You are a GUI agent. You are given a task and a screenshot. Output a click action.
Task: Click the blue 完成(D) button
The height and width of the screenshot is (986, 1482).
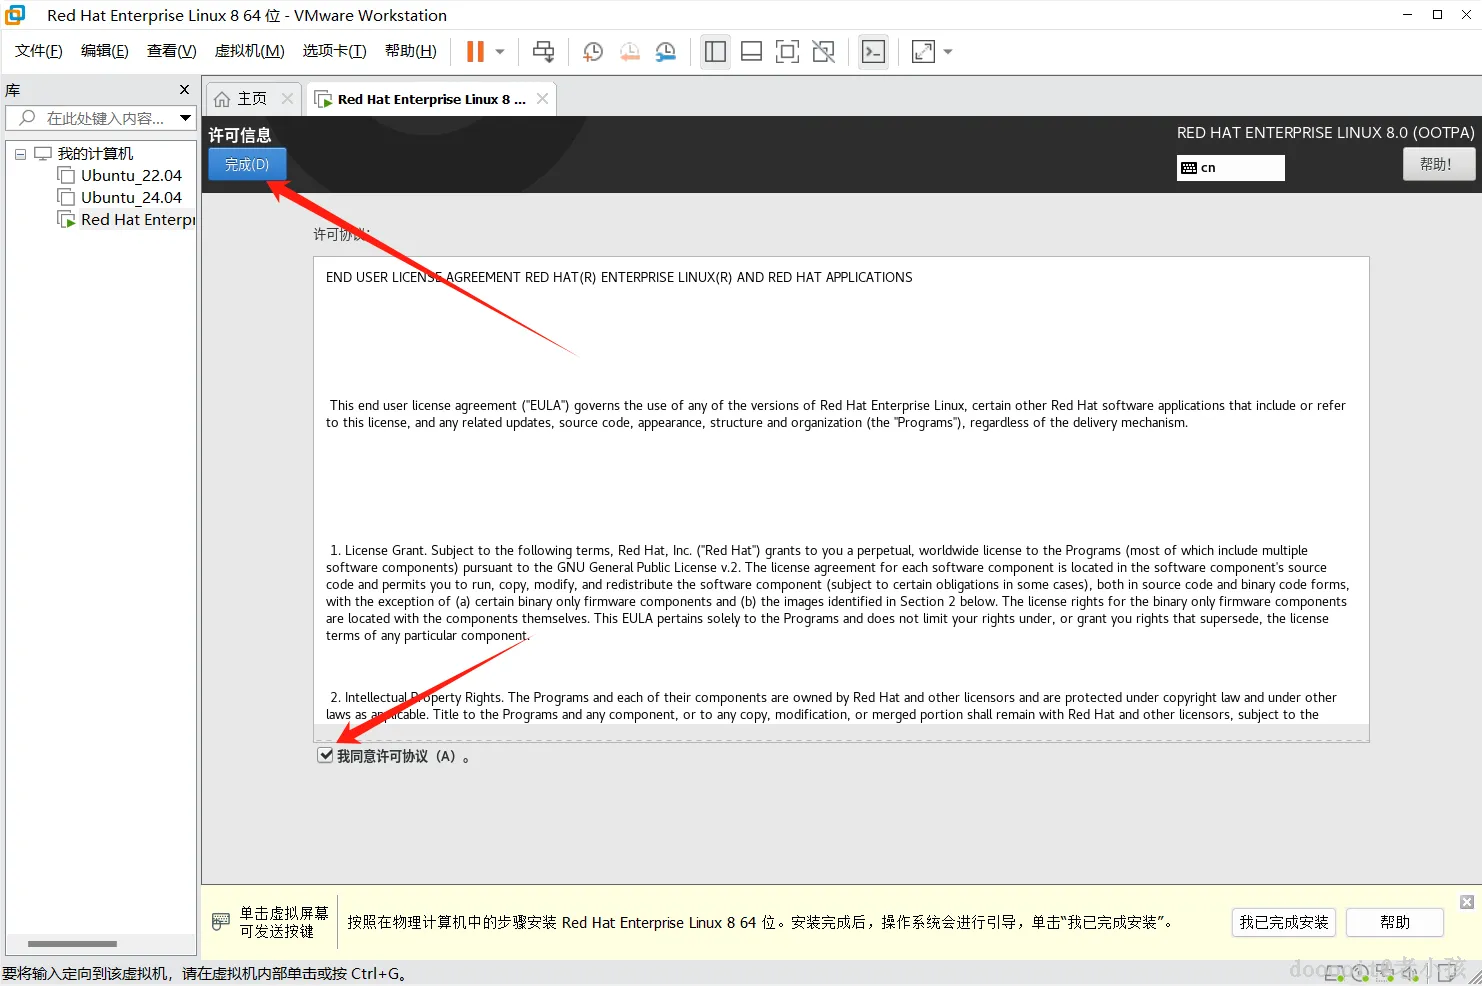pyautogui.click(x=247, y=164)
